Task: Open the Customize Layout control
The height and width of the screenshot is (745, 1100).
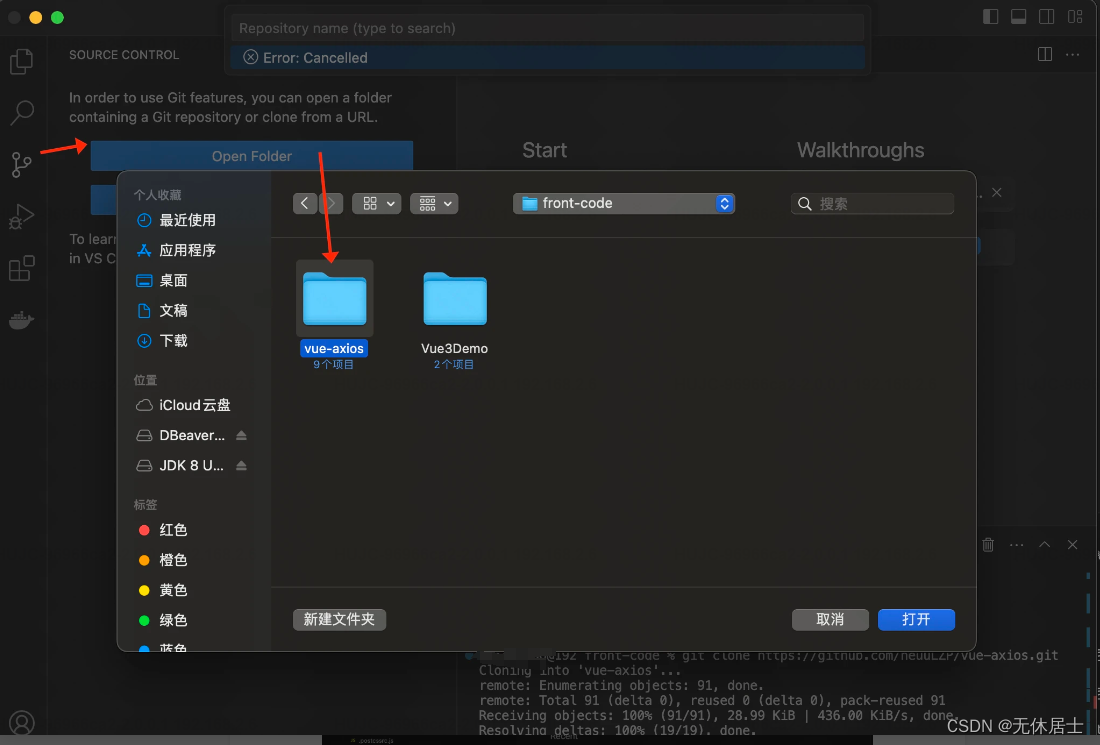Action: coord(1075,16)
